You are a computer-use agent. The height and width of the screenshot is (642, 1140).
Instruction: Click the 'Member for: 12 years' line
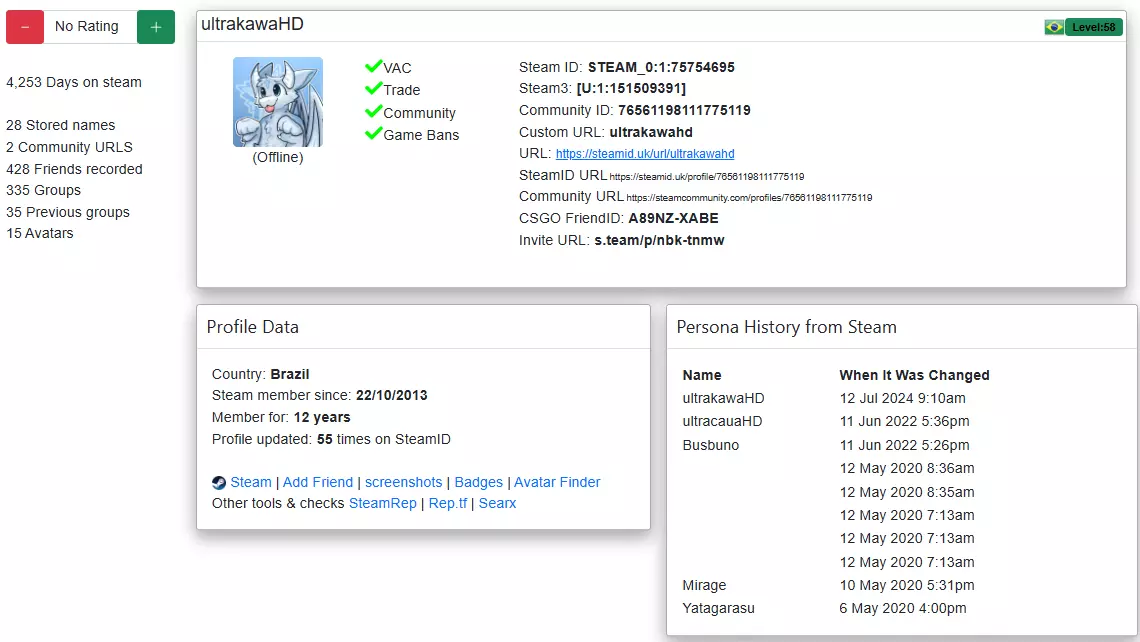(281, 417)
